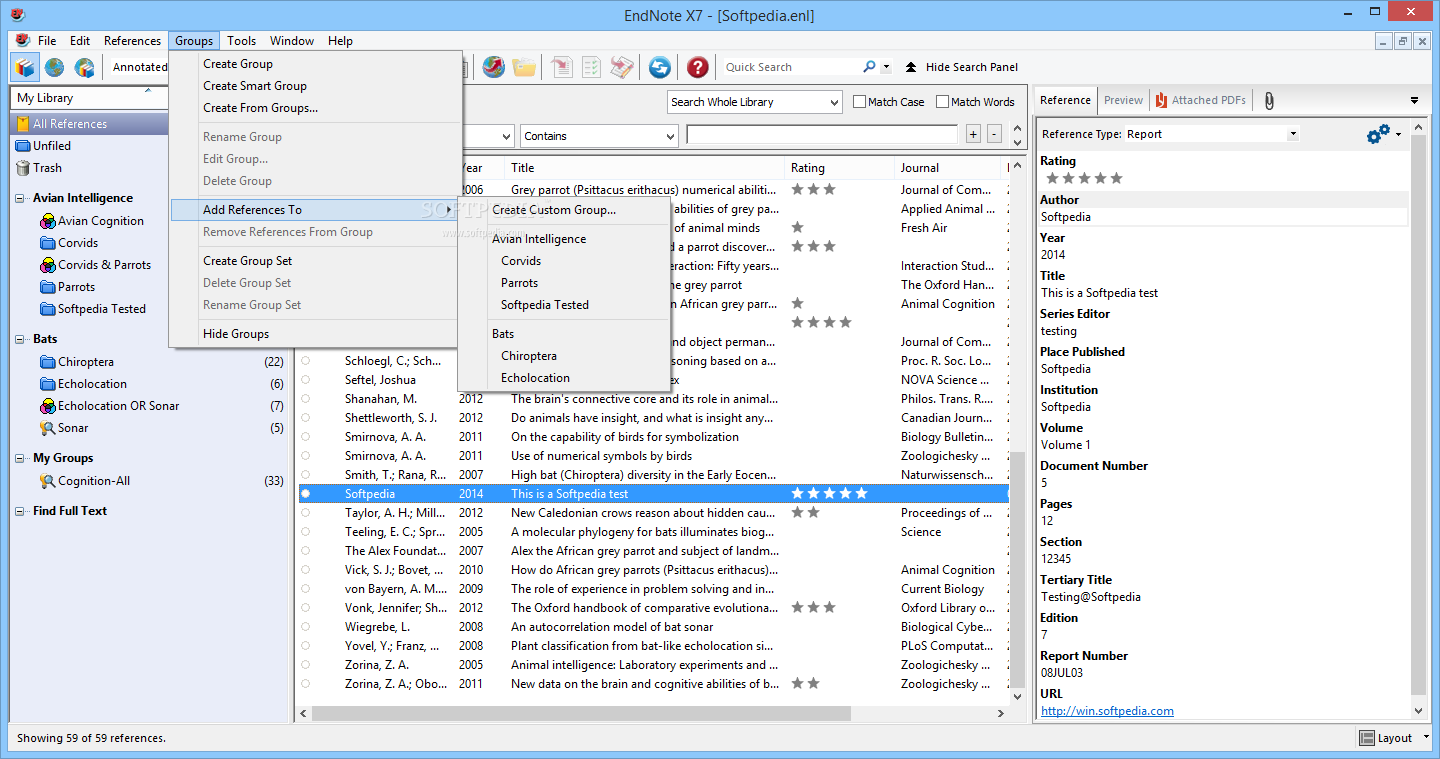
Task: Switch to Online Search Mode globe icon
Action: pyautogui.click(x=54, y=67)
